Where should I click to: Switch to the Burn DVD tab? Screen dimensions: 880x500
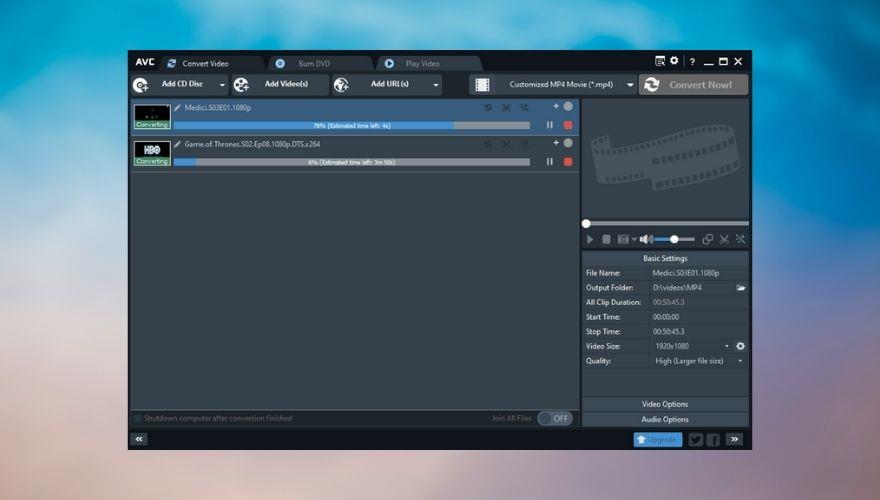tap(313, 63)
